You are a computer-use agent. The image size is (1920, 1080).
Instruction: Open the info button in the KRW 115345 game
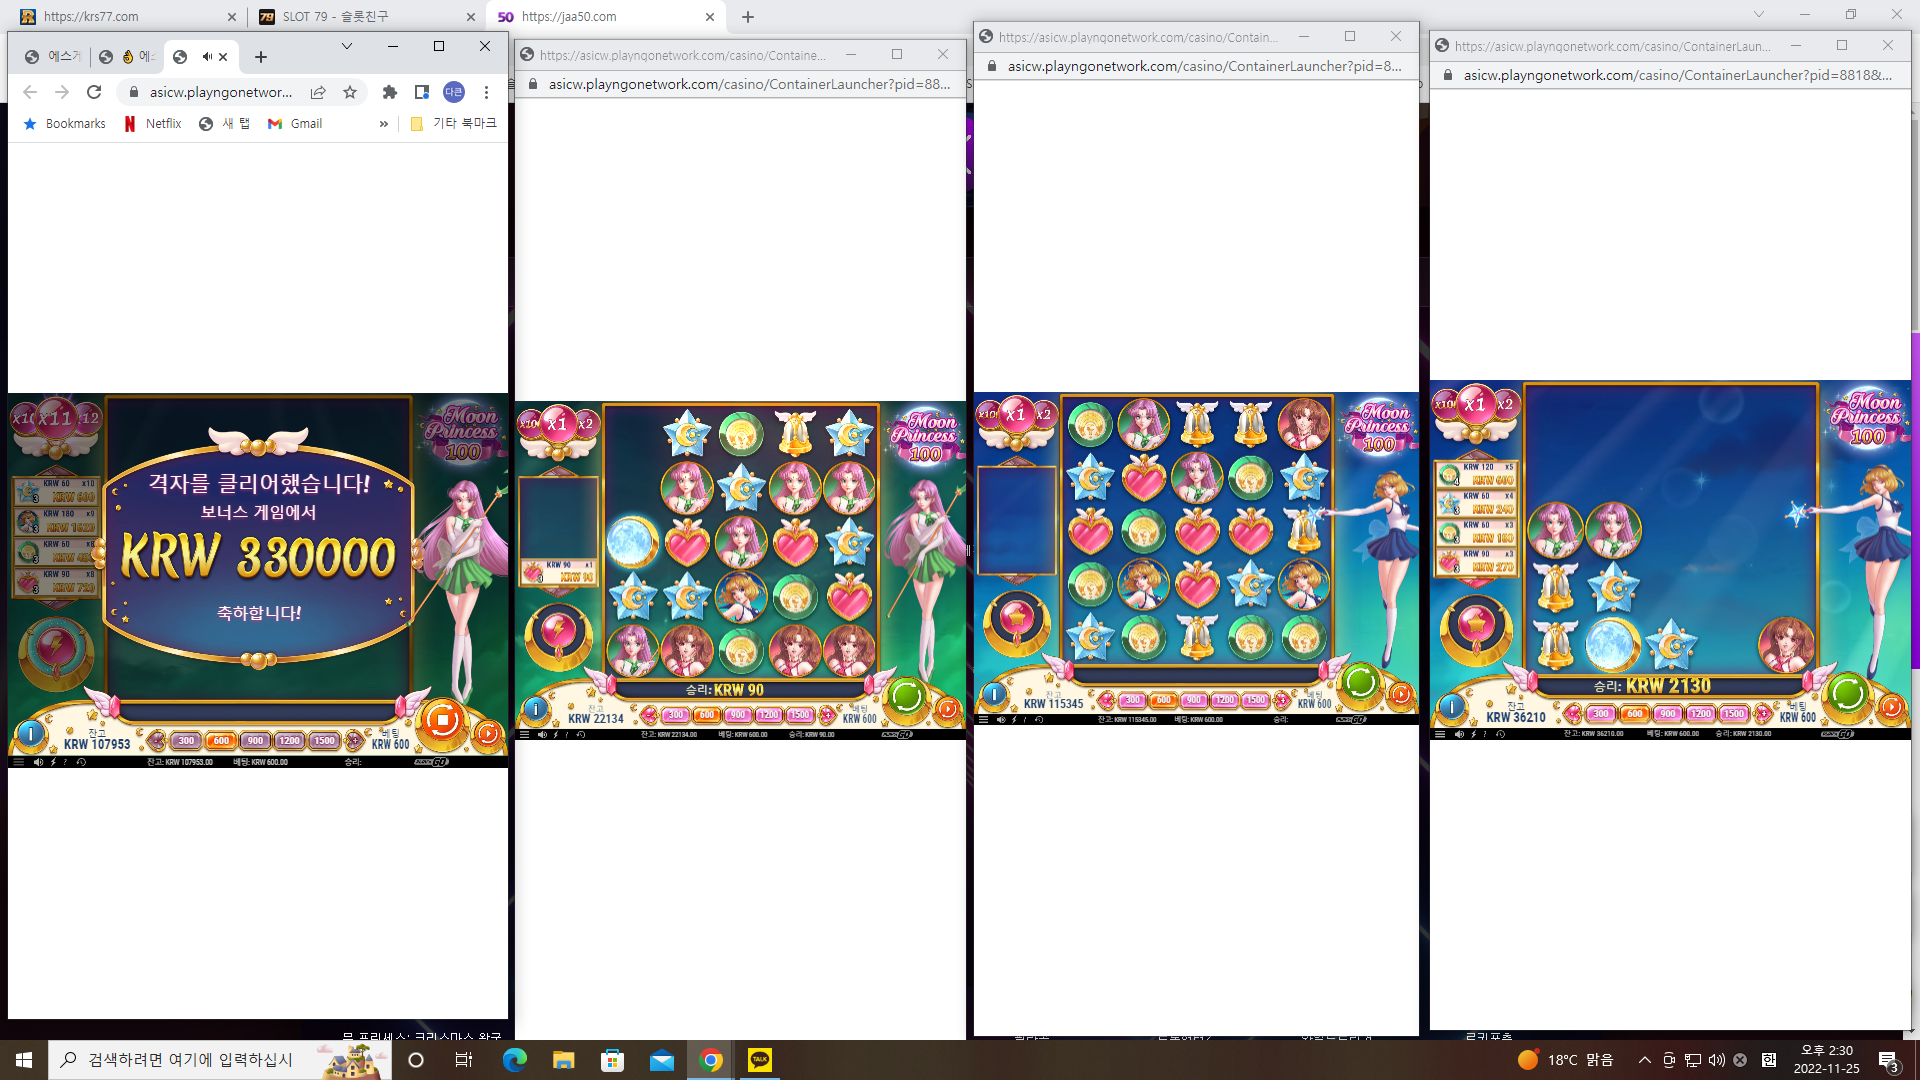click(x=993, y=694)
